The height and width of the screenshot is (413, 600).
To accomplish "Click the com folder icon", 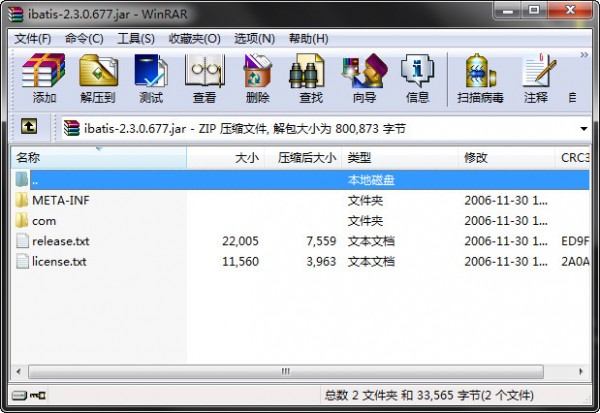I will click(x=22, y=220).
